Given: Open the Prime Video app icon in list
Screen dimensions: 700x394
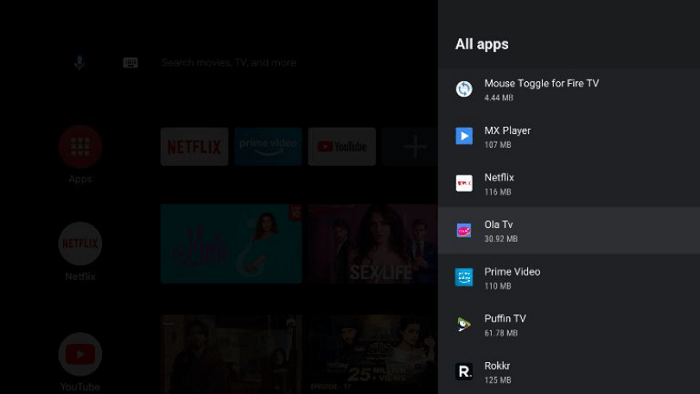Looking at the screenshot, I should coord(464,277).
